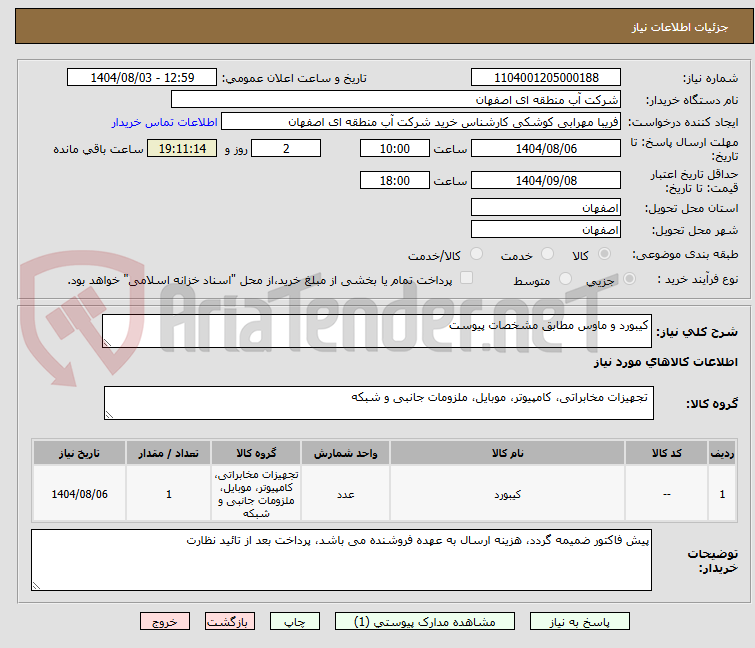Click the جزئیات اطلاعات نیاز page title
The height and width of the screenshot is (648, 755).
(x=680, y=27)
